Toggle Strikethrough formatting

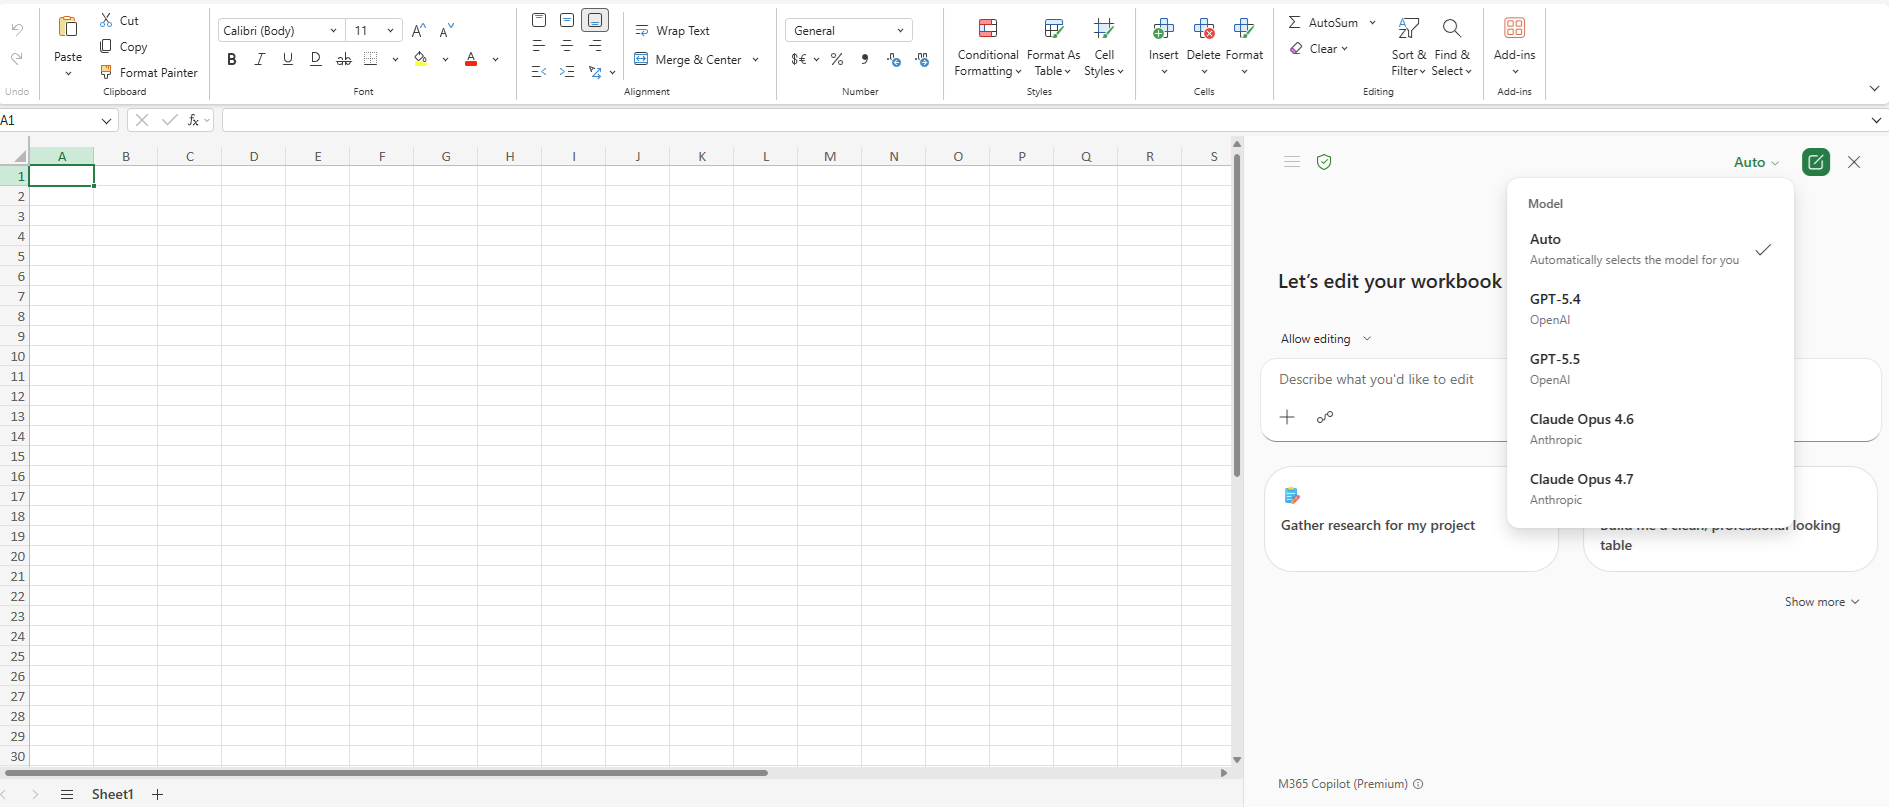pyautogui.click(x=344, y=59)
